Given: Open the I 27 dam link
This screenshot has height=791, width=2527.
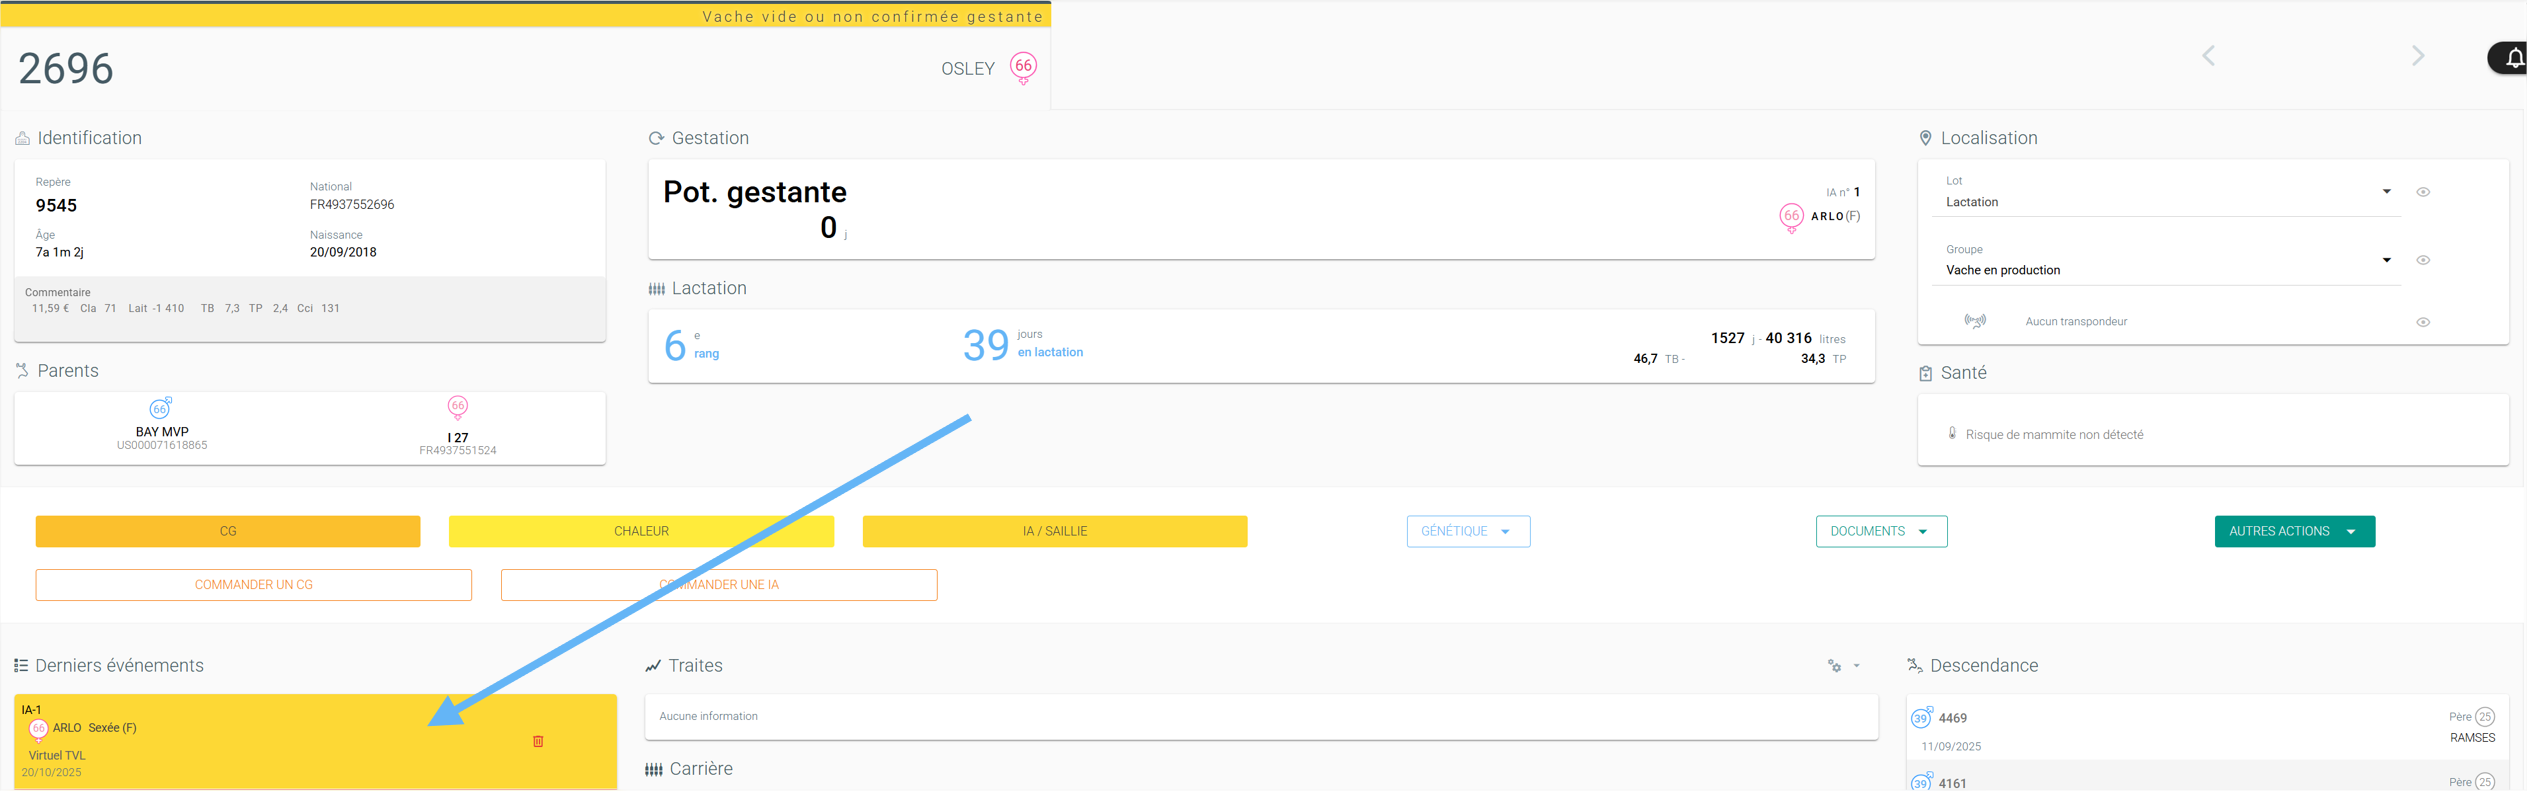Looking at the screenshot, I should (x=458, y=438).
